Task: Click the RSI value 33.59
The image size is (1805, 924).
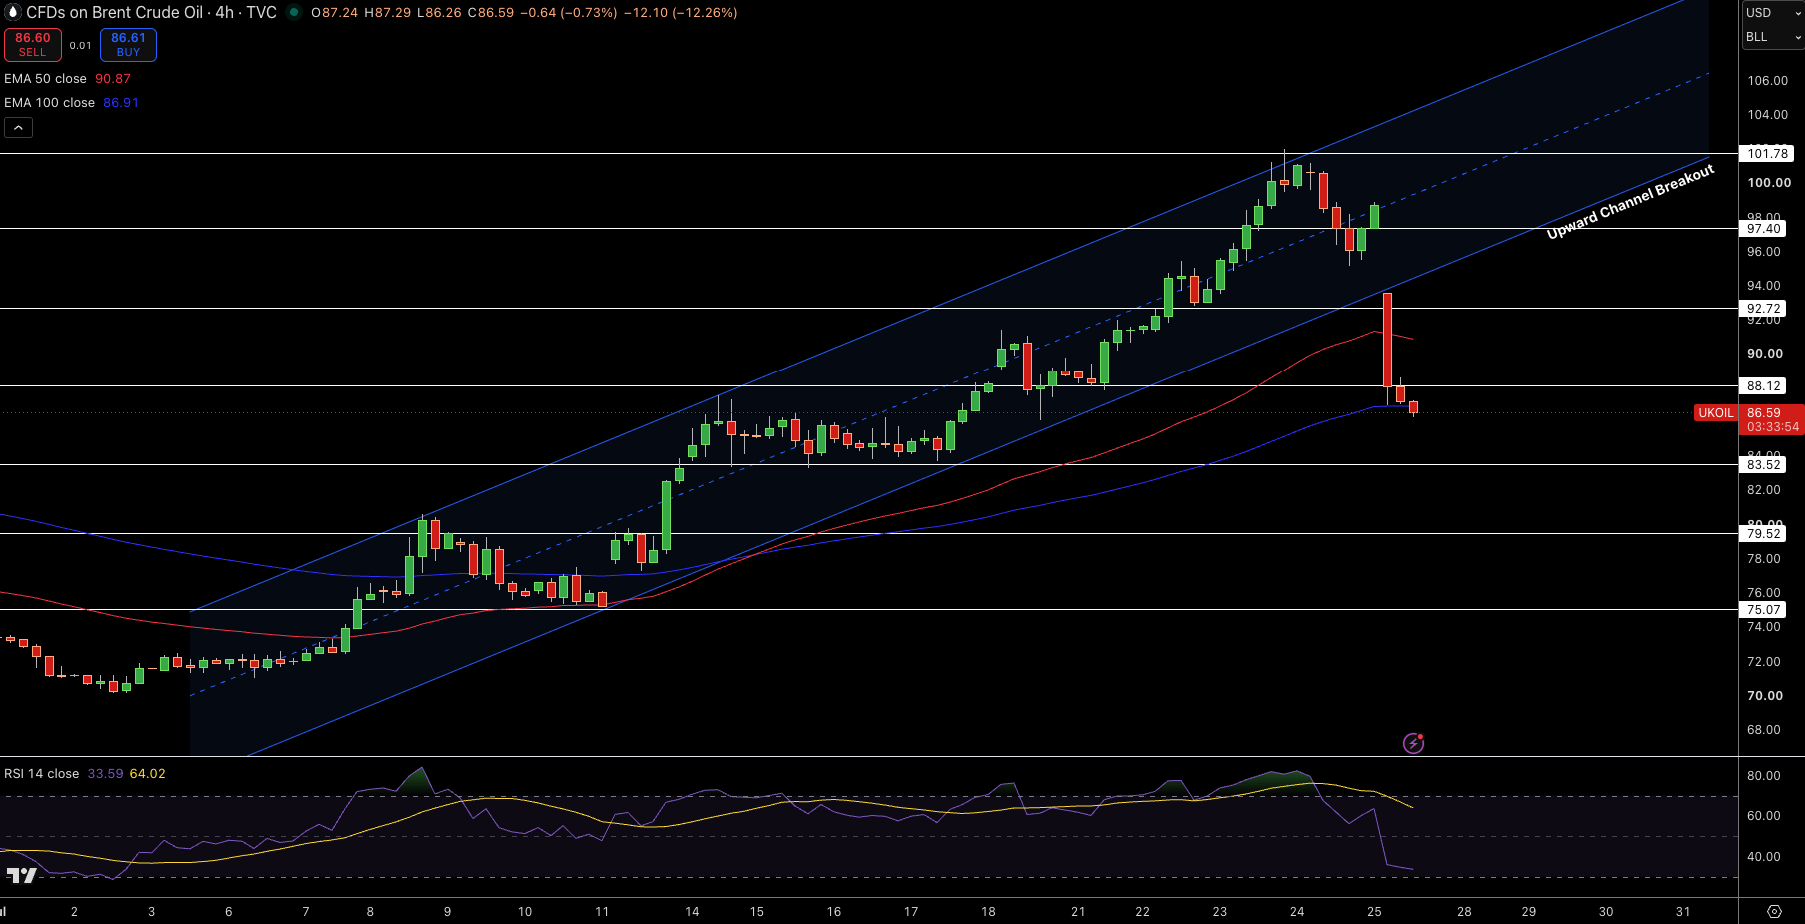Action: tap(105, 774)
